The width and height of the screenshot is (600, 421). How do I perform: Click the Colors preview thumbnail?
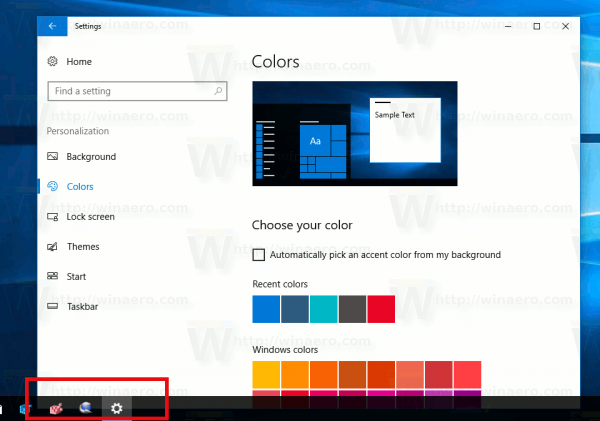tap(355, 134)
